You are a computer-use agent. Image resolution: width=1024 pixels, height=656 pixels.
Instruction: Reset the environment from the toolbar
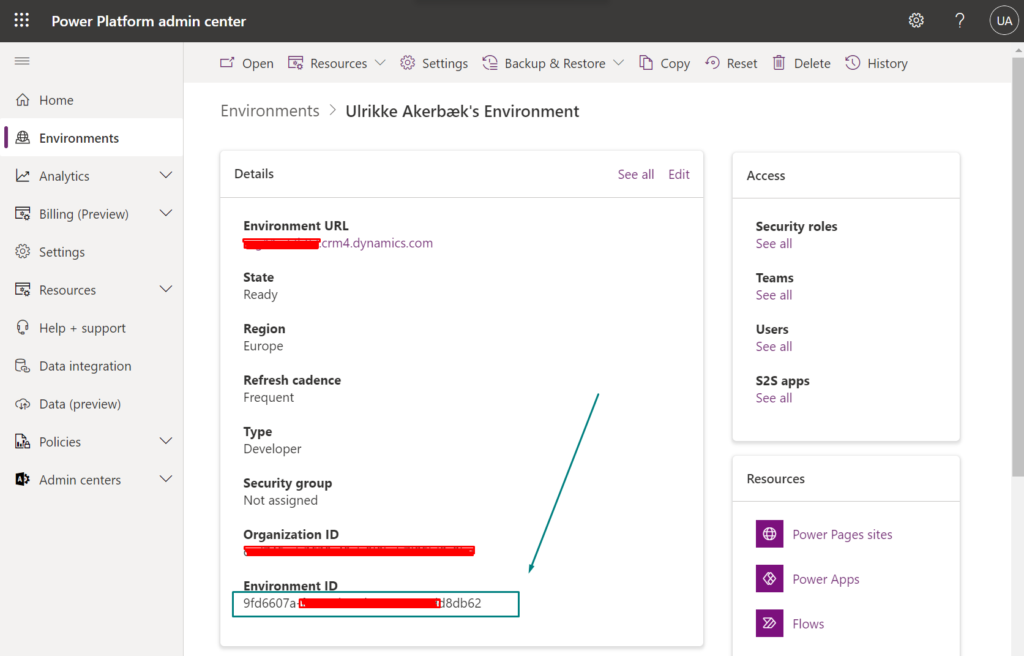[731, 63]
